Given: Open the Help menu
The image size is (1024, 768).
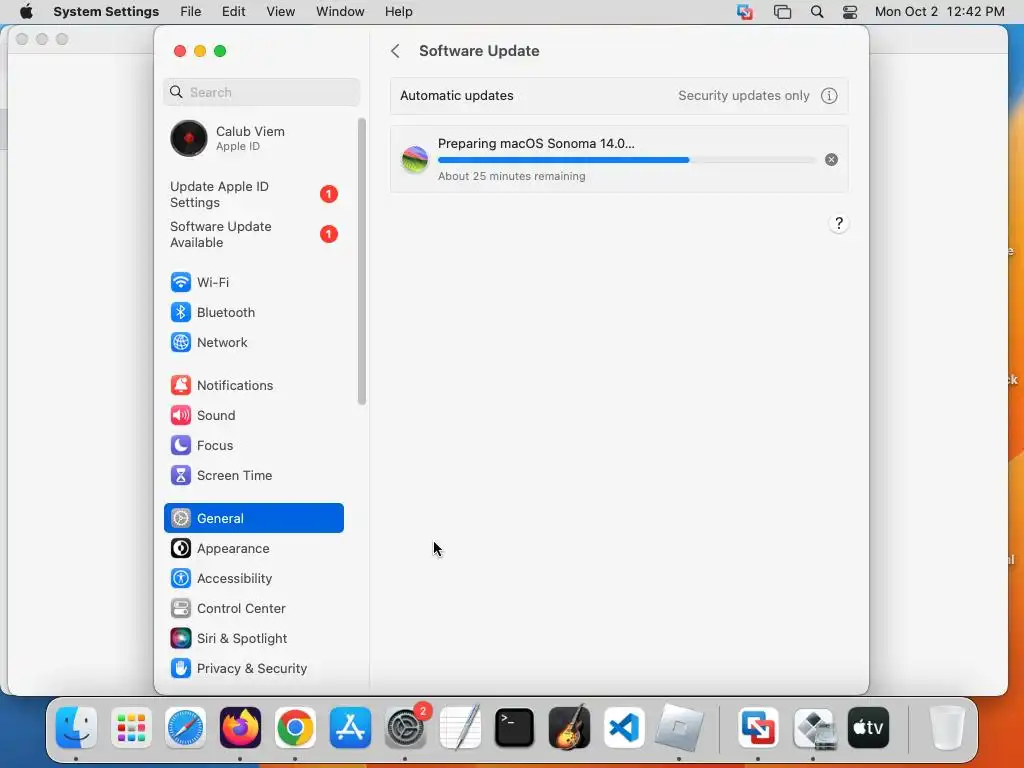Looking at the screenshot, I should point(398,12).
